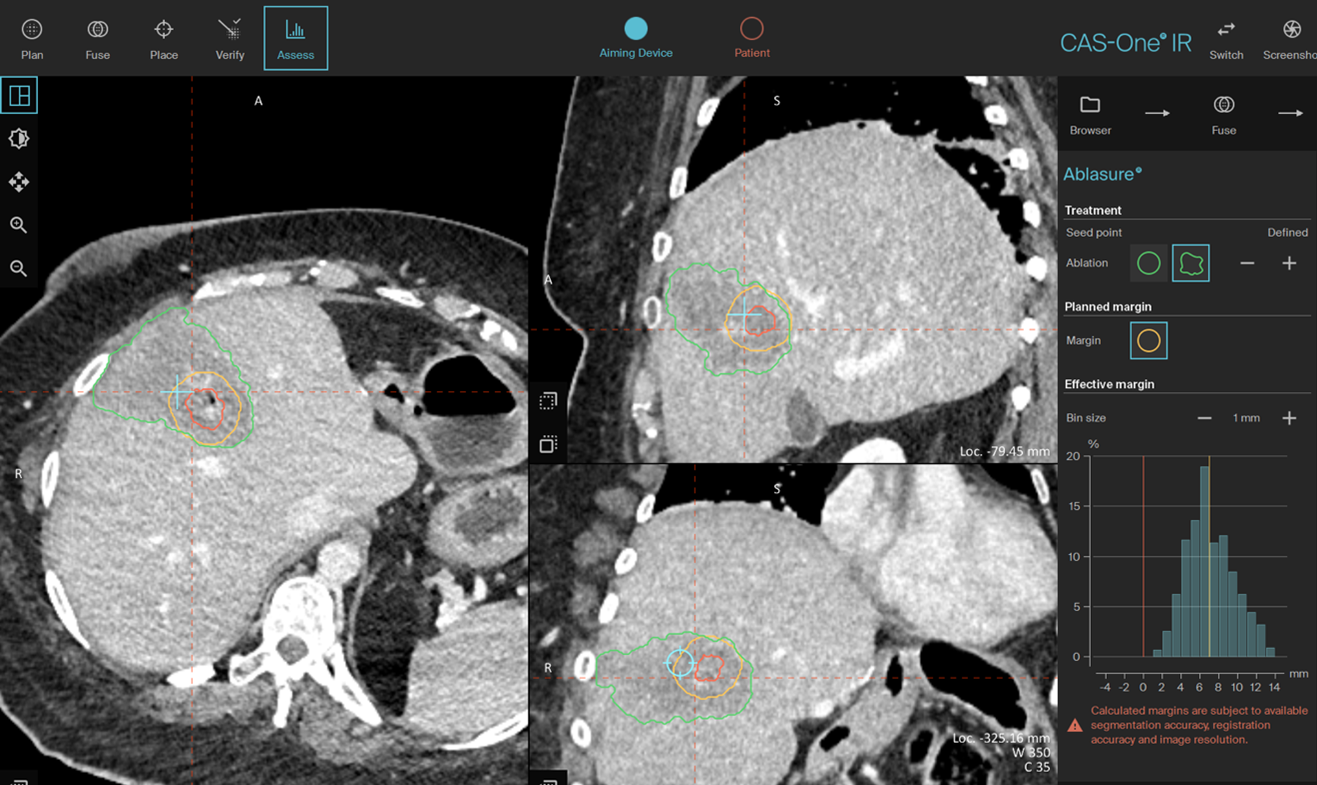Select the circular ablation shape
The height and width of the screenshot is (785, 1317).
[1147, 263]
